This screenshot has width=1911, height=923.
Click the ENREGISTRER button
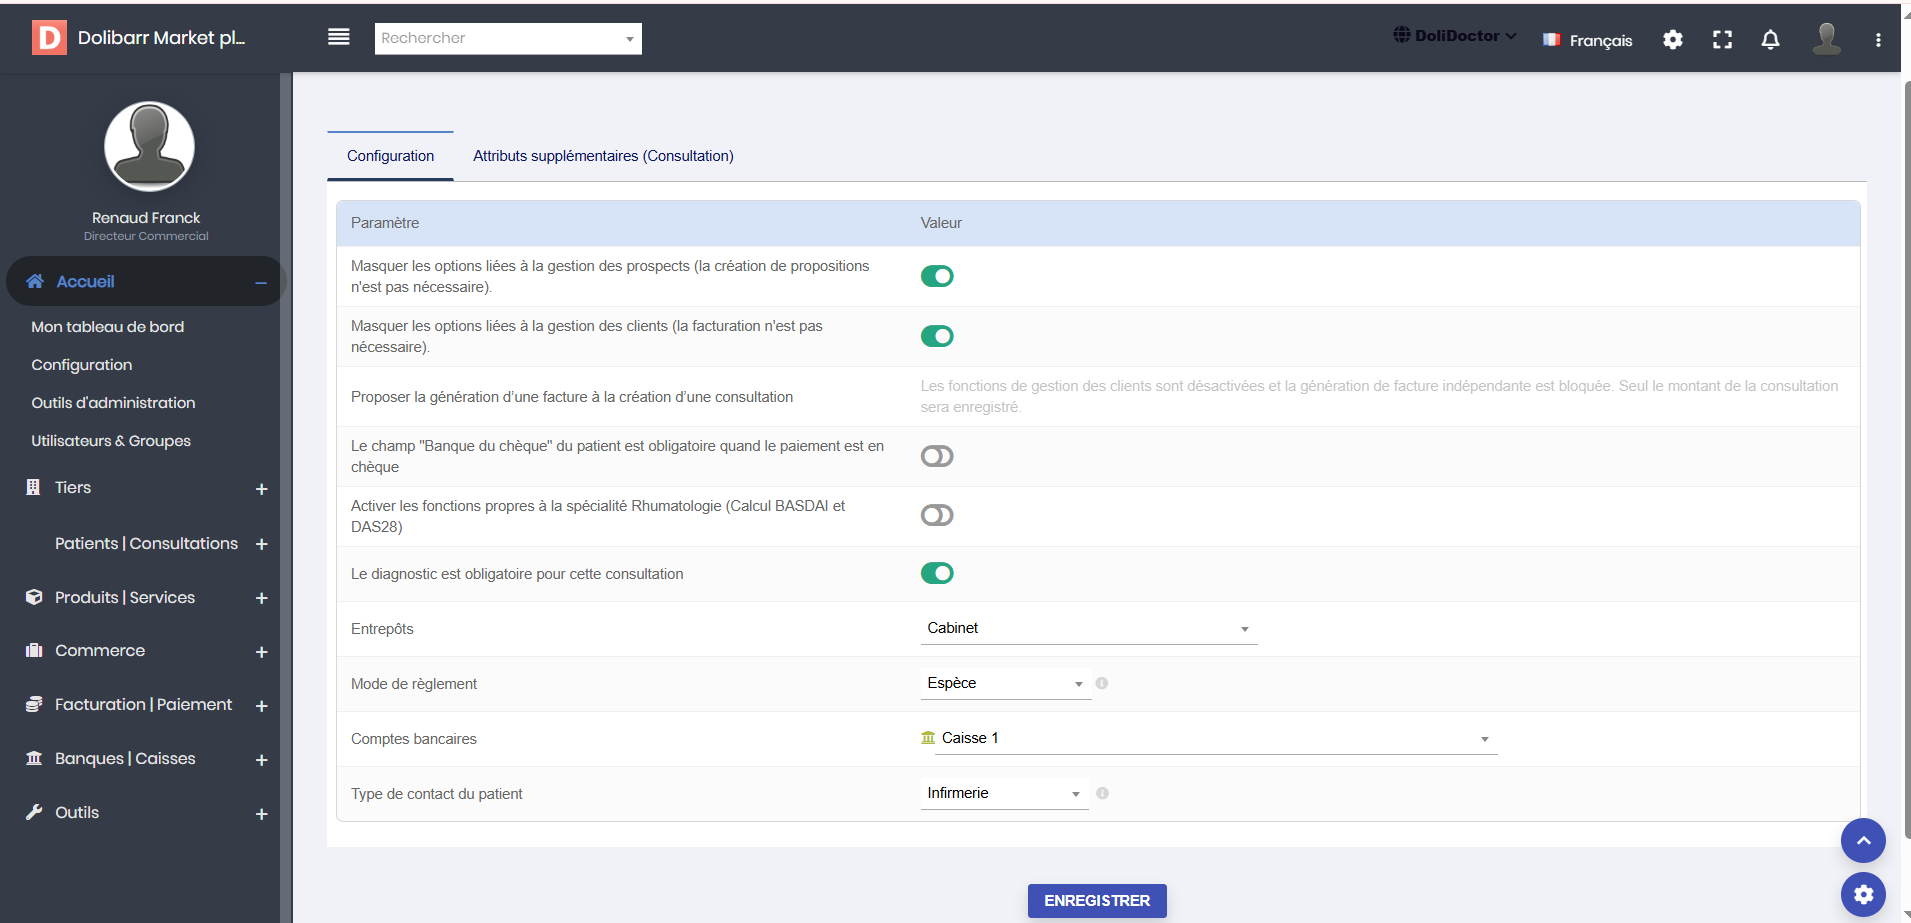pyautogui.click(x=1096, y=900)
